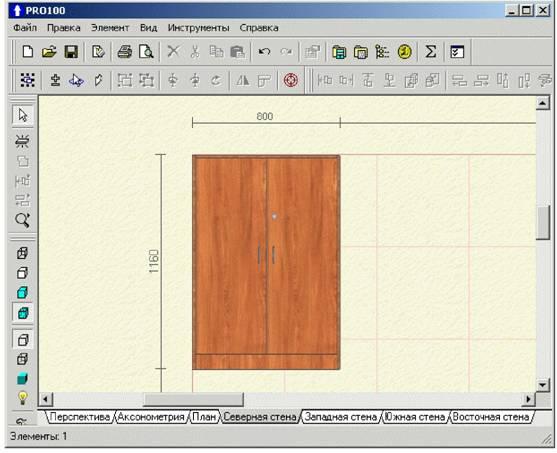Toggle the wireframe cube display mode
The image size is (557, 453).
tap(22, 253)
